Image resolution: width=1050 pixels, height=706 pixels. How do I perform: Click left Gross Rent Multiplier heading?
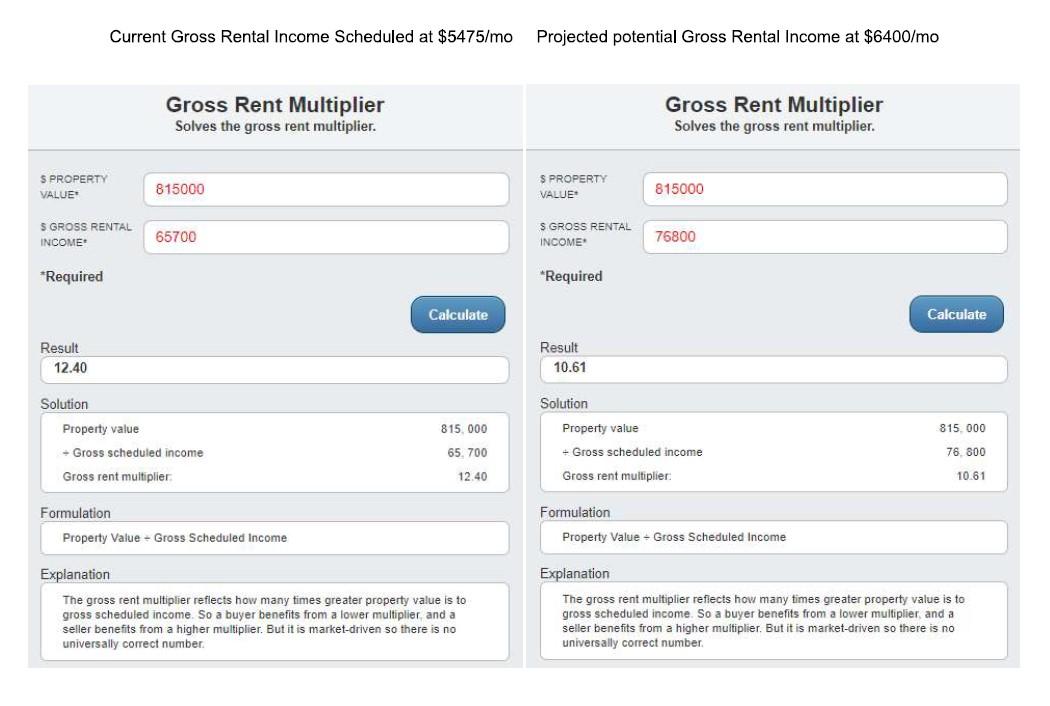point(275,106)
